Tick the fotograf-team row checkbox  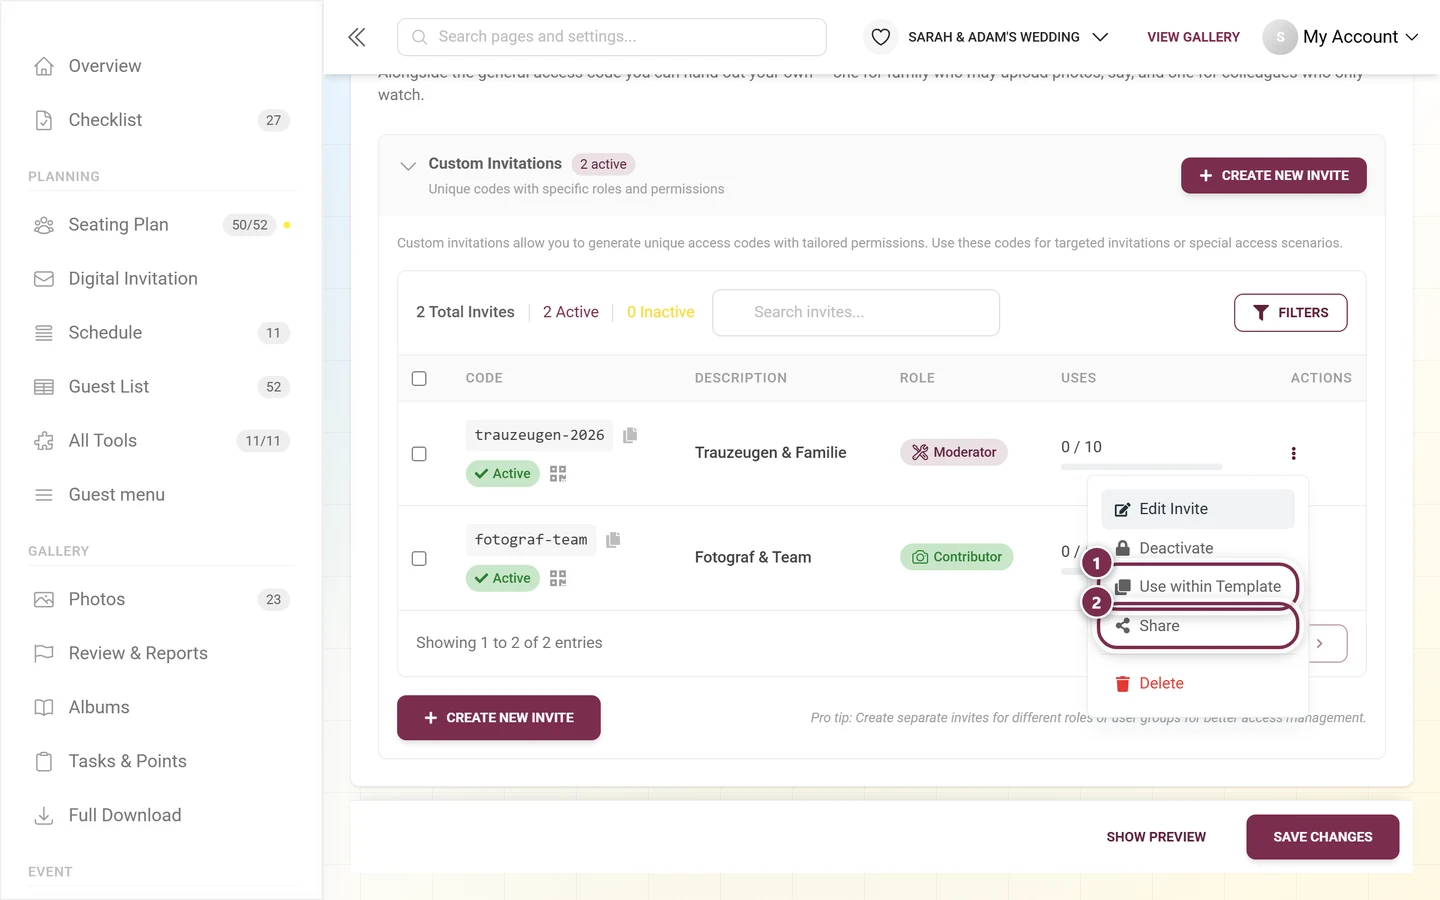click(419, 559)
